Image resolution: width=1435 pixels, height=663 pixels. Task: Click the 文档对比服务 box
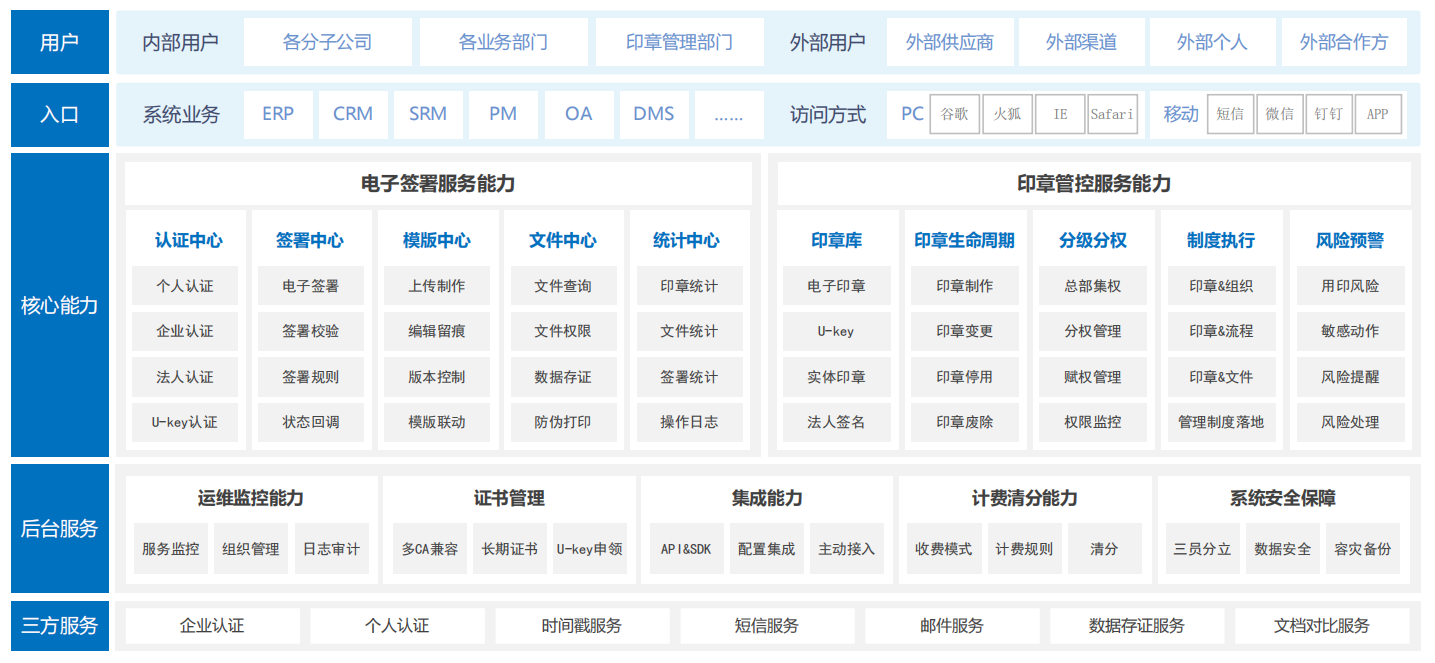coord(1322,626)
